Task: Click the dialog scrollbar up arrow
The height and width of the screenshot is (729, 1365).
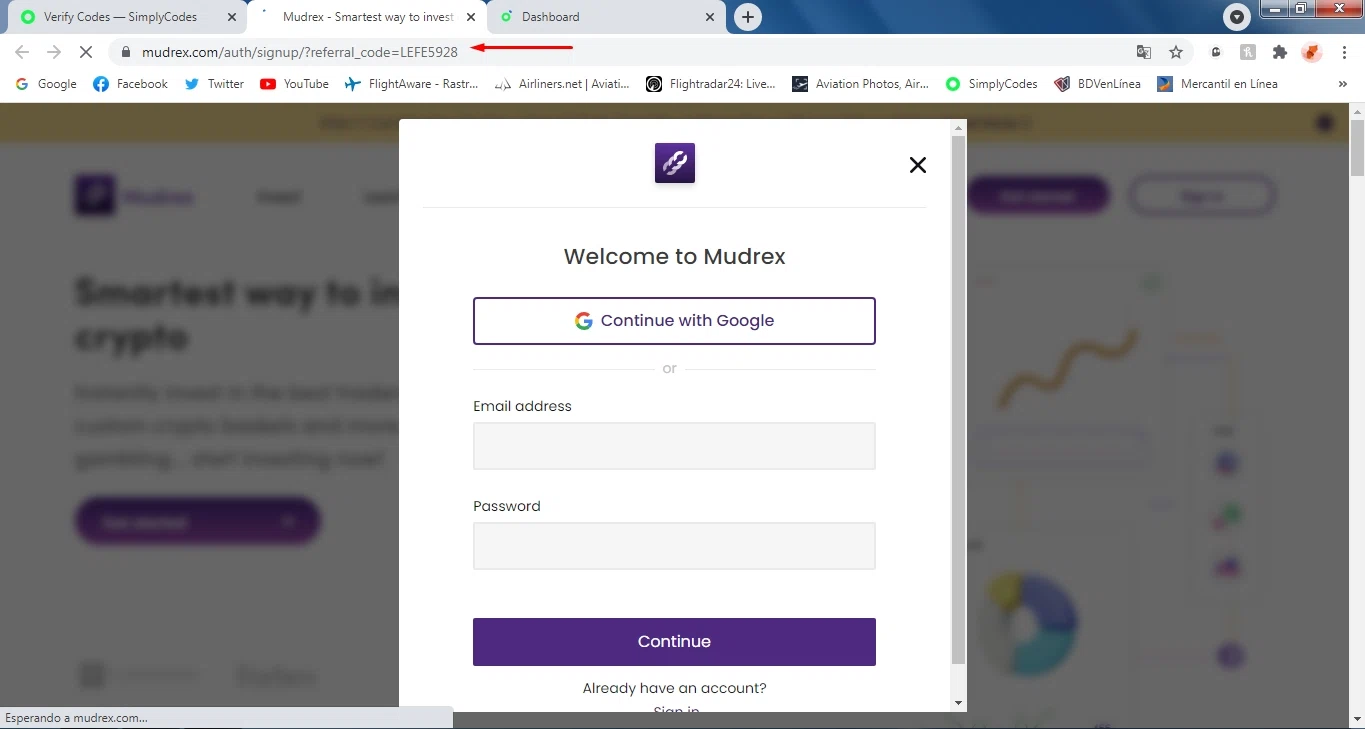Action: coord(958,128)
